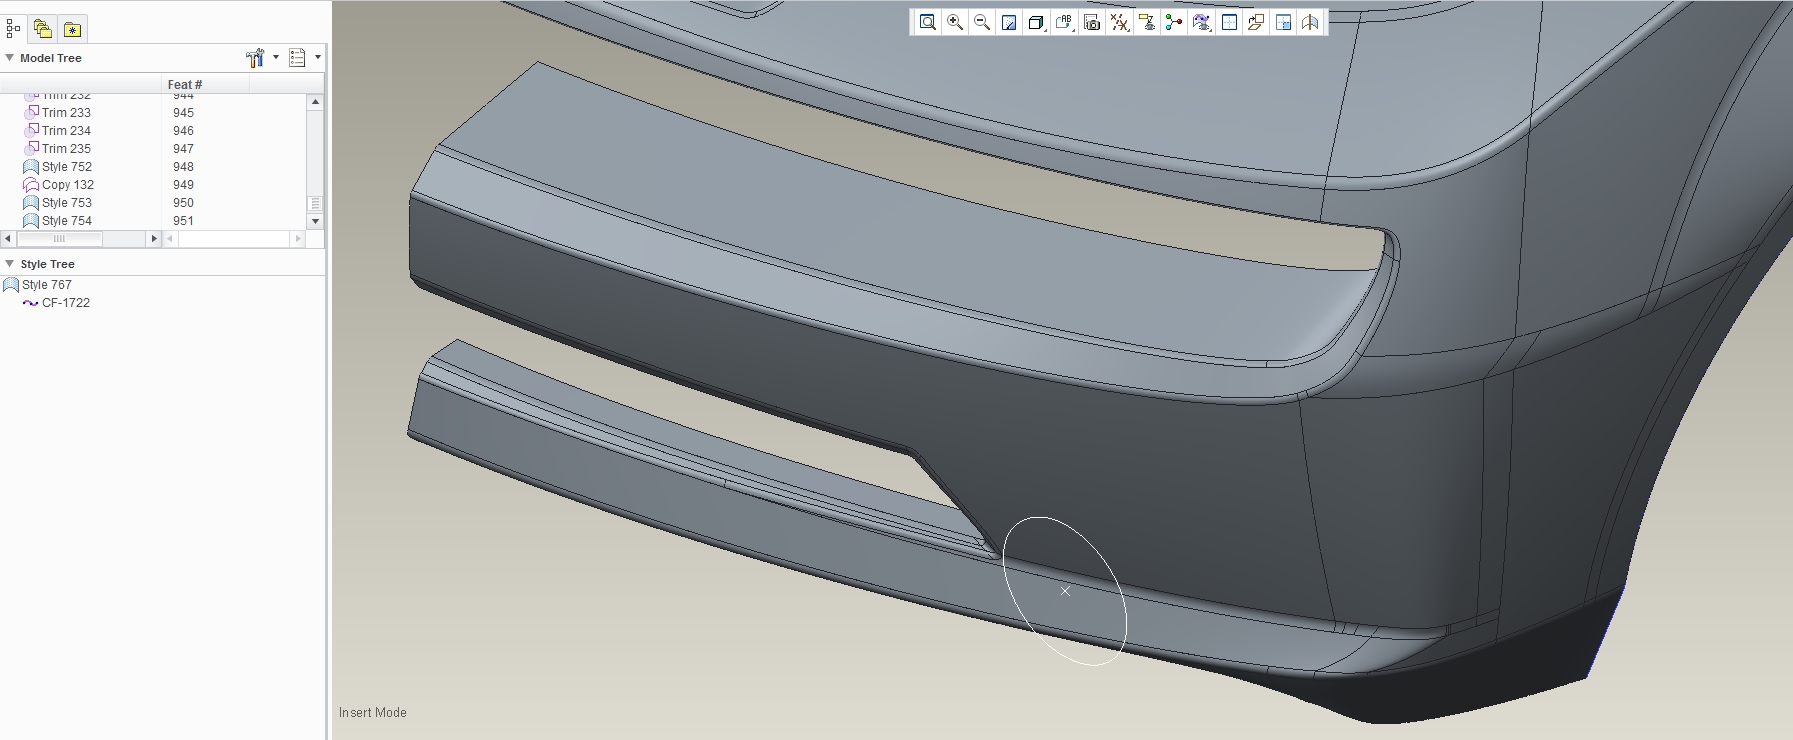Click the view manager camera icon
1793x740 pixels.
(1092, 22)
